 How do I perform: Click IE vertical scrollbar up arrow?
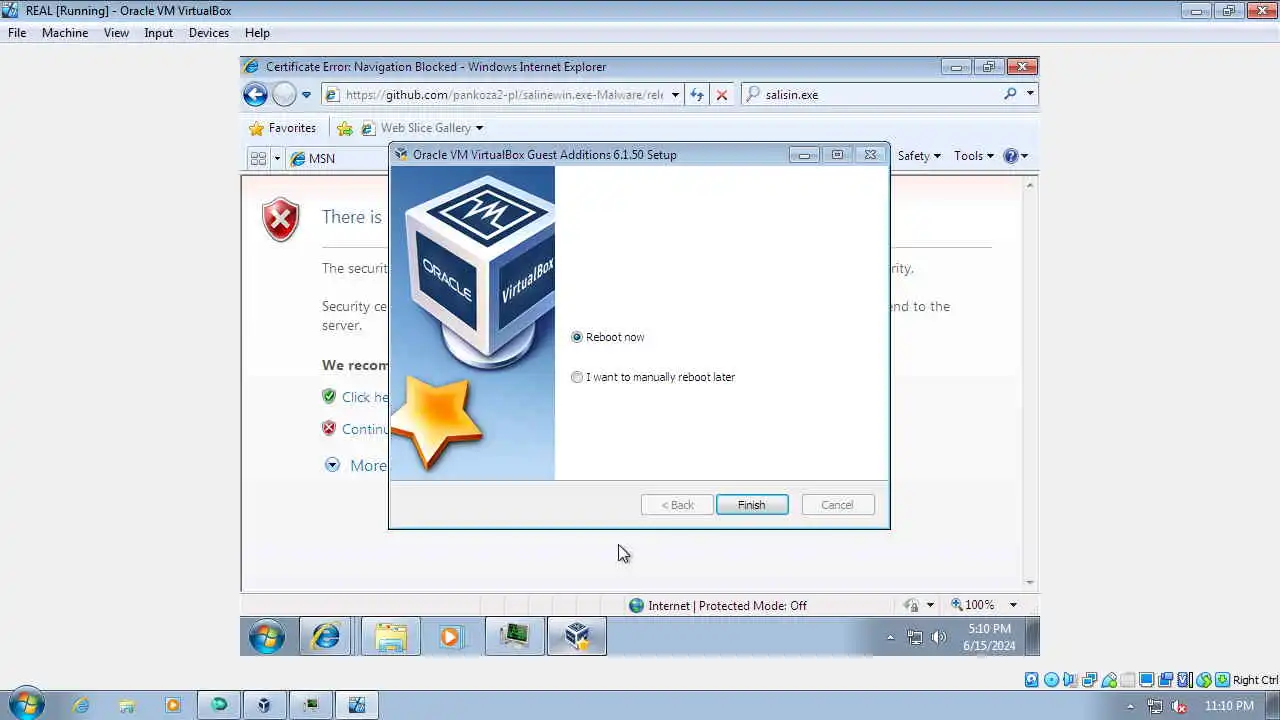1030,184
